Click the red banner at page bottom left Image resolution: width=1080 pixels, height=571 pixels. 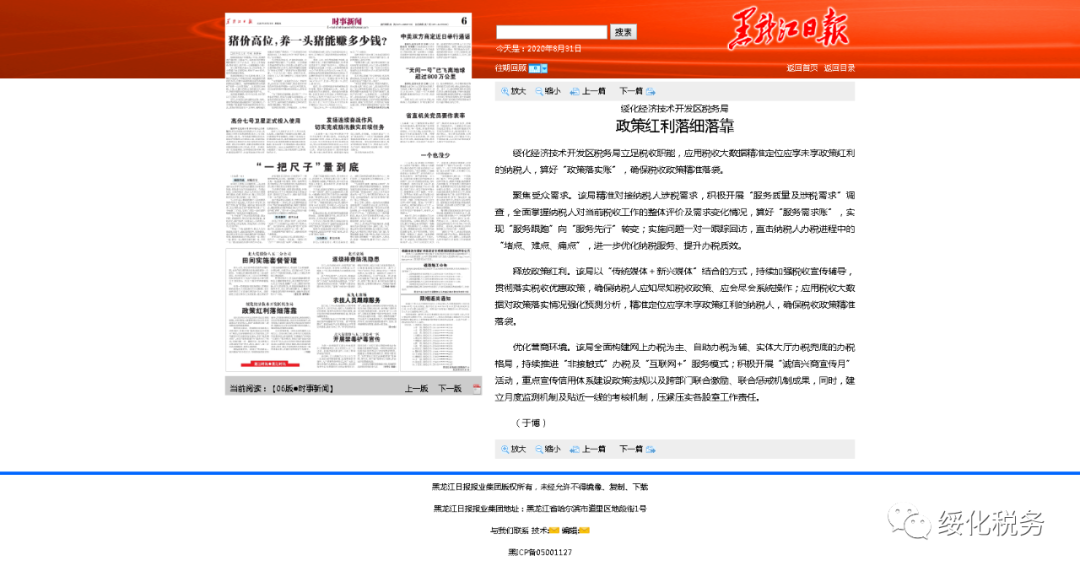tap(269, 363)
